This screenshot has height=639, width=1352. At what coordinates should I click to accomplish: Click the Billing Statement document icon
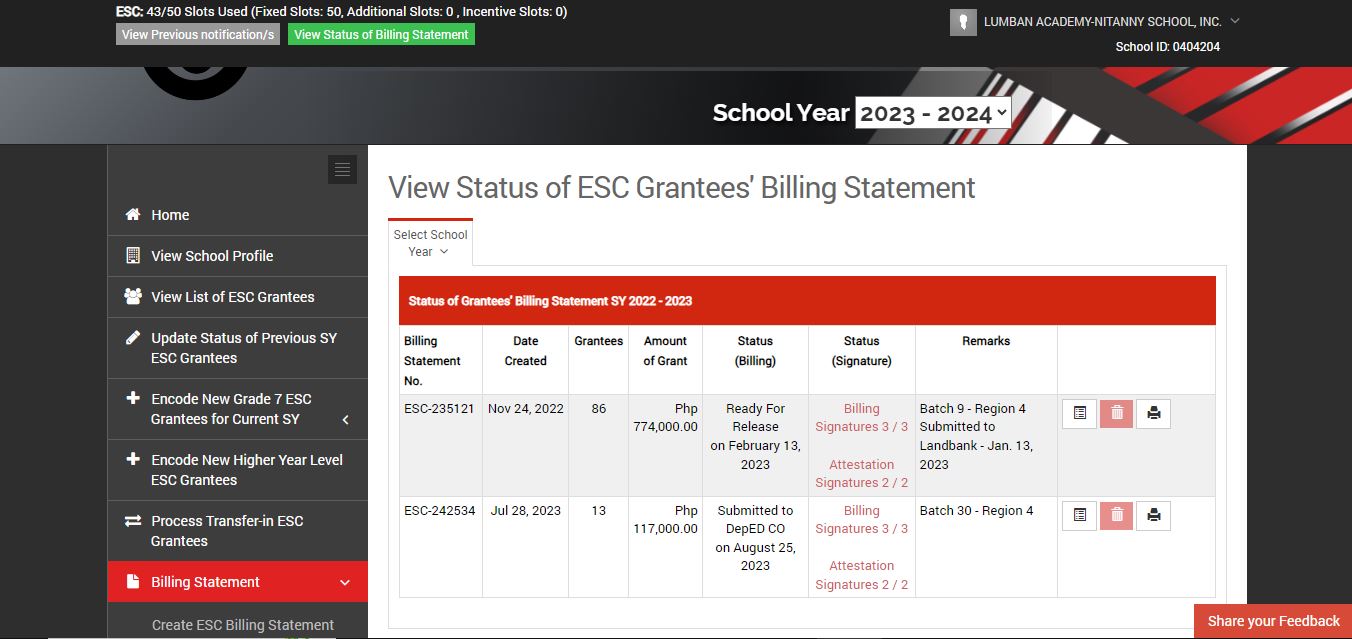132,582
